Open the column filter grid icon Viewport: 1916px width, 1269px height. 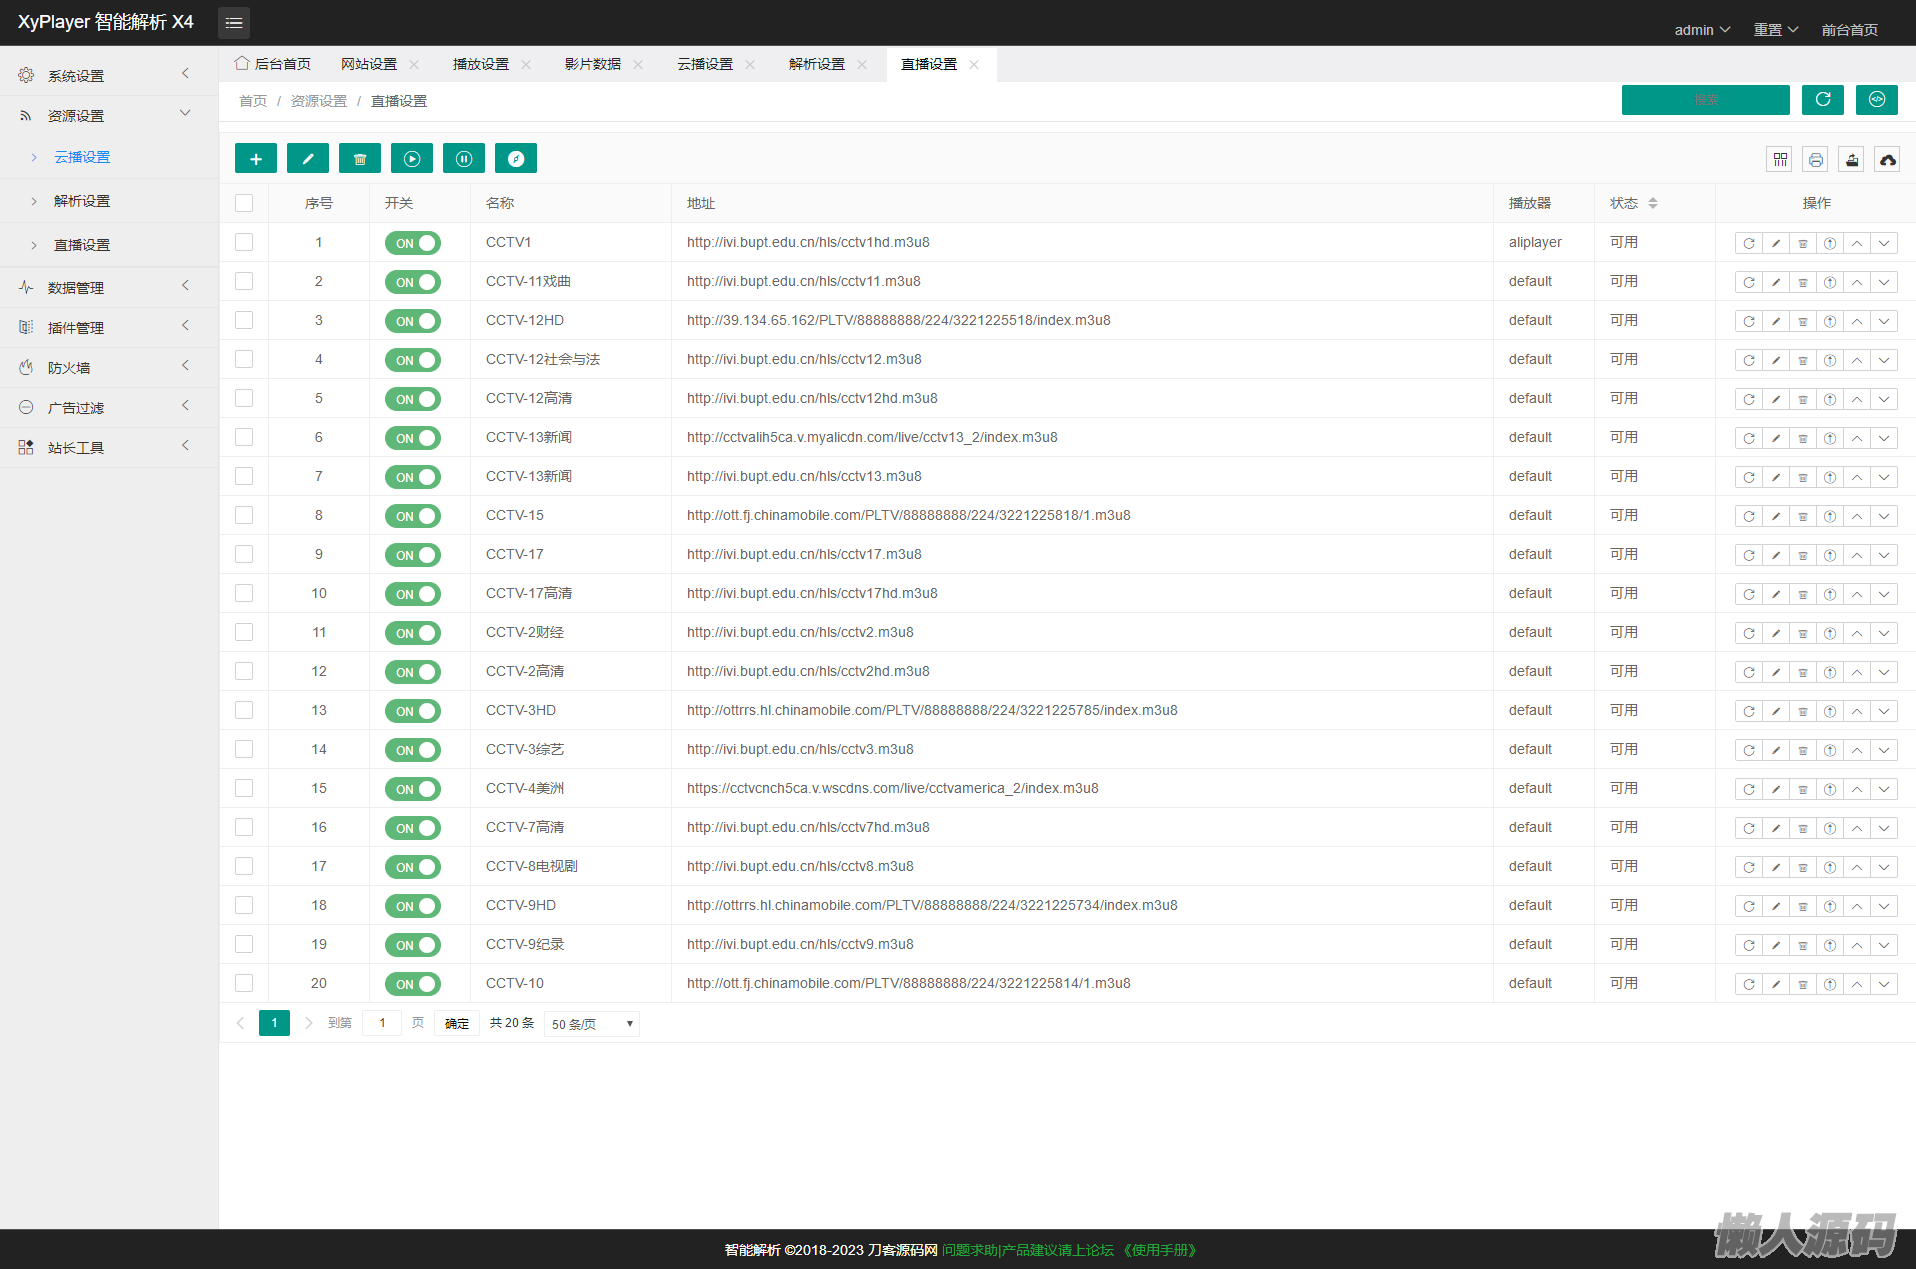(x=1780, y=160)
